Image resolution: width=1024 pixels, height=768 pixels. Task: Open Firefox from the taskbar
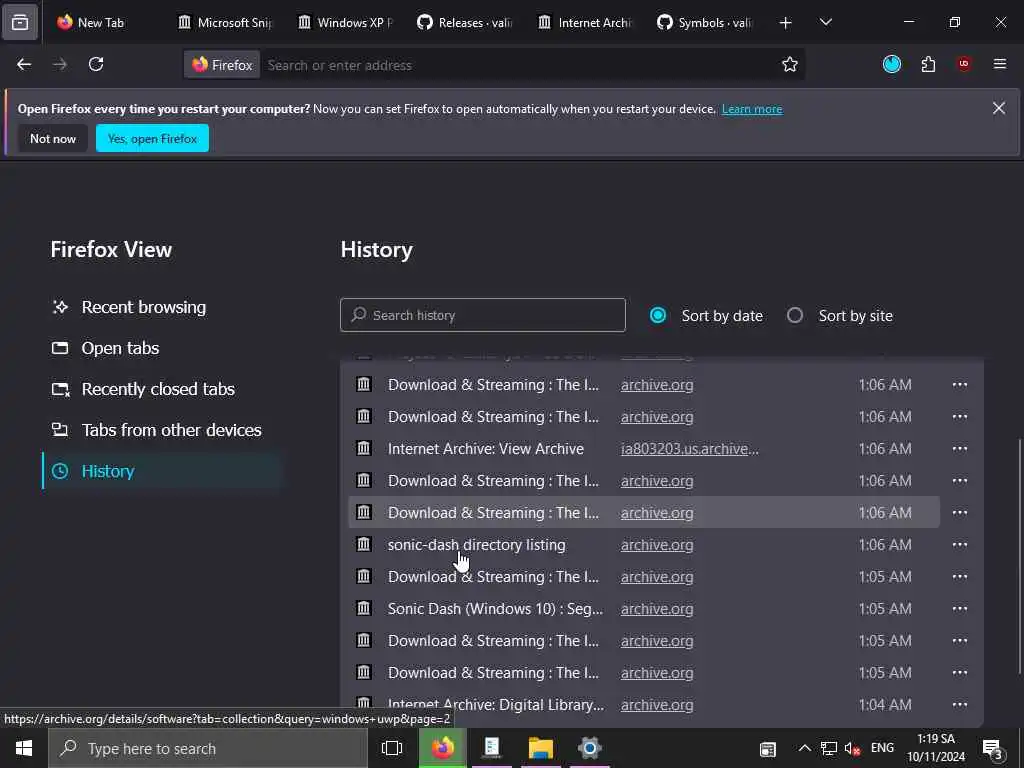click(443, 748)
